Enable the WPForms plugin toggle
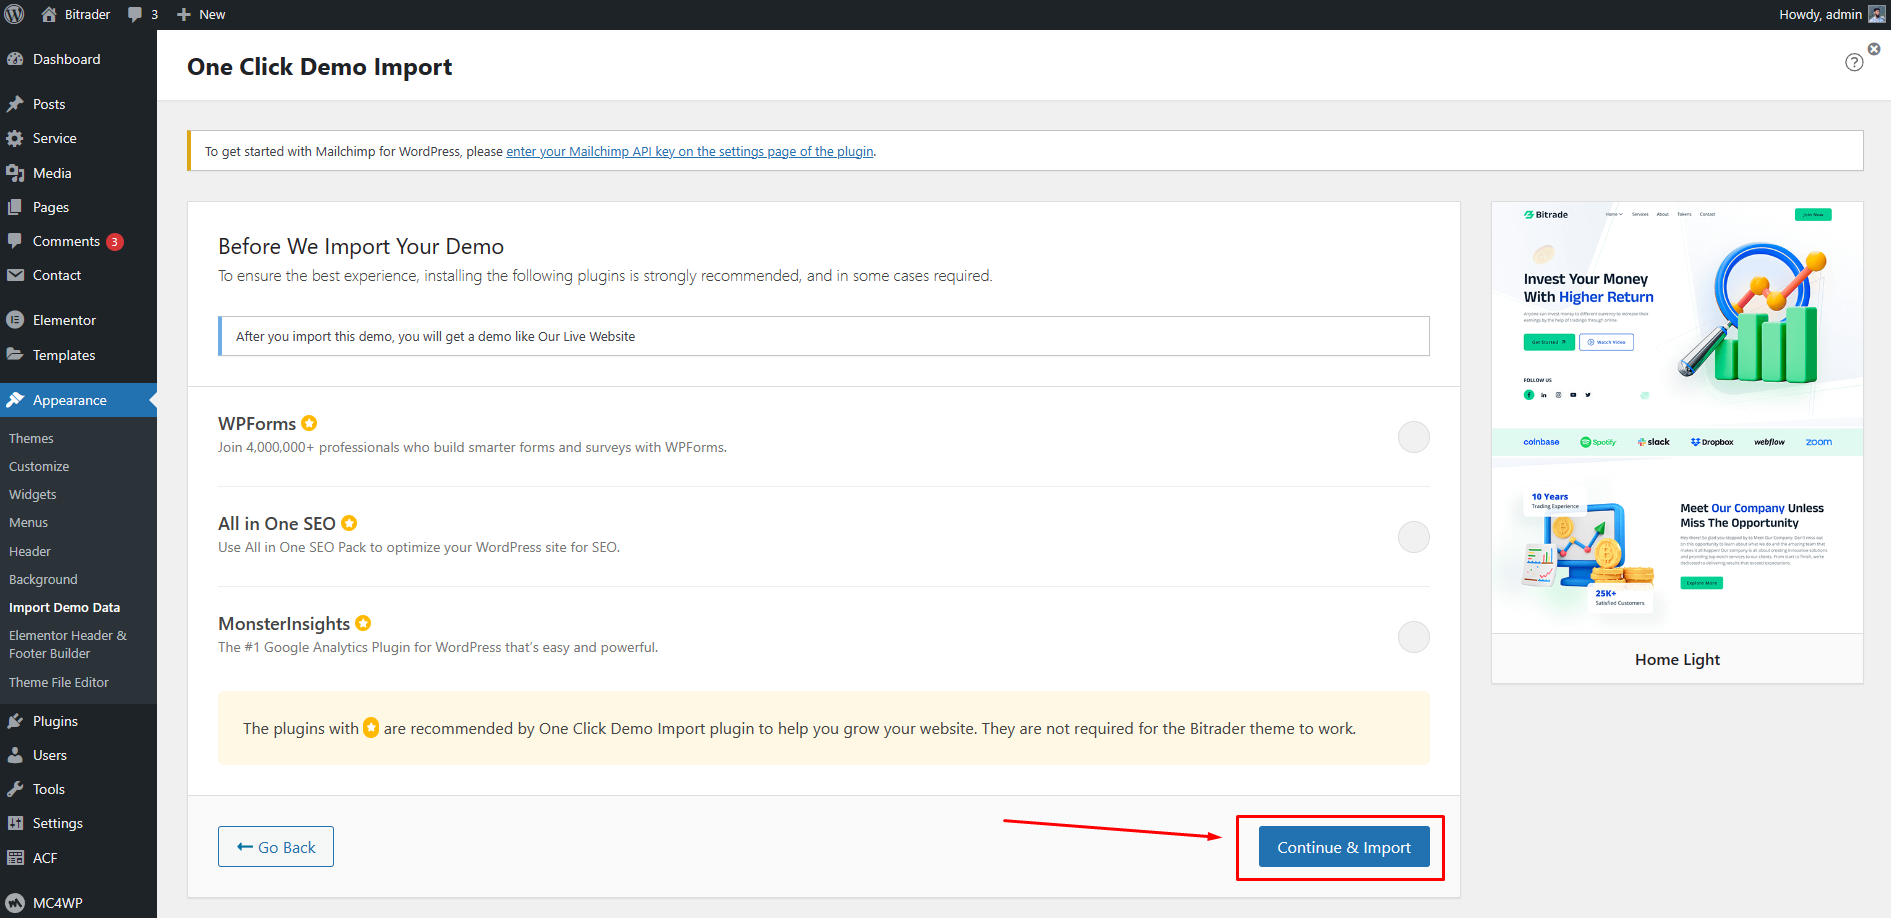 pyautogui.click(x=1413, y=437)
